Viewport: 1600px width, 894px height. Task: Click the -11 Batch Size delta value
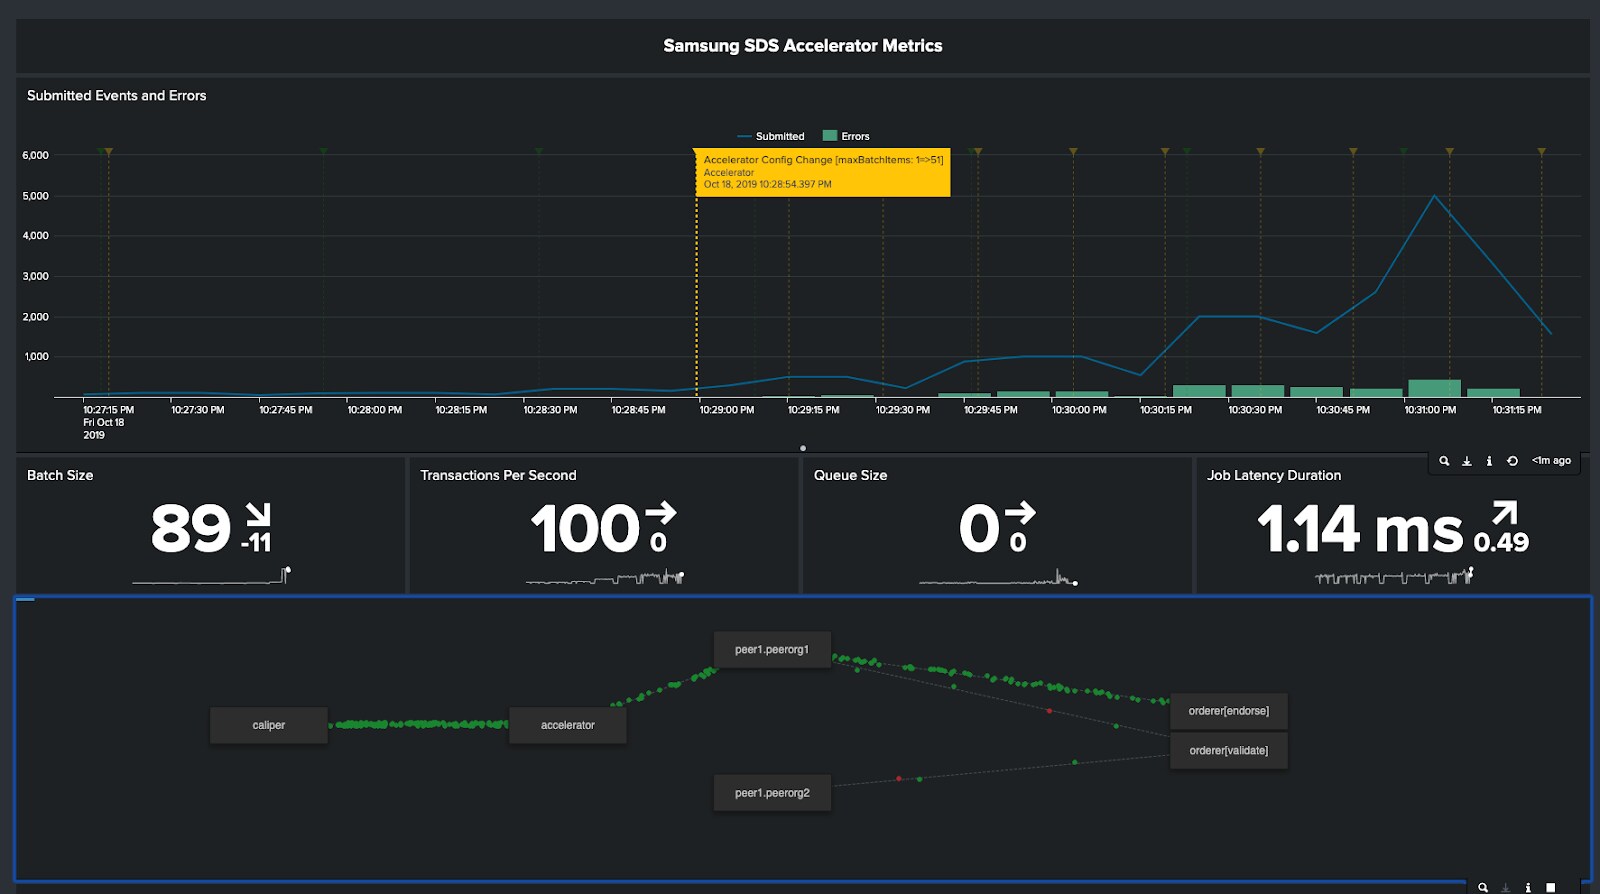[x=256, y=543]
